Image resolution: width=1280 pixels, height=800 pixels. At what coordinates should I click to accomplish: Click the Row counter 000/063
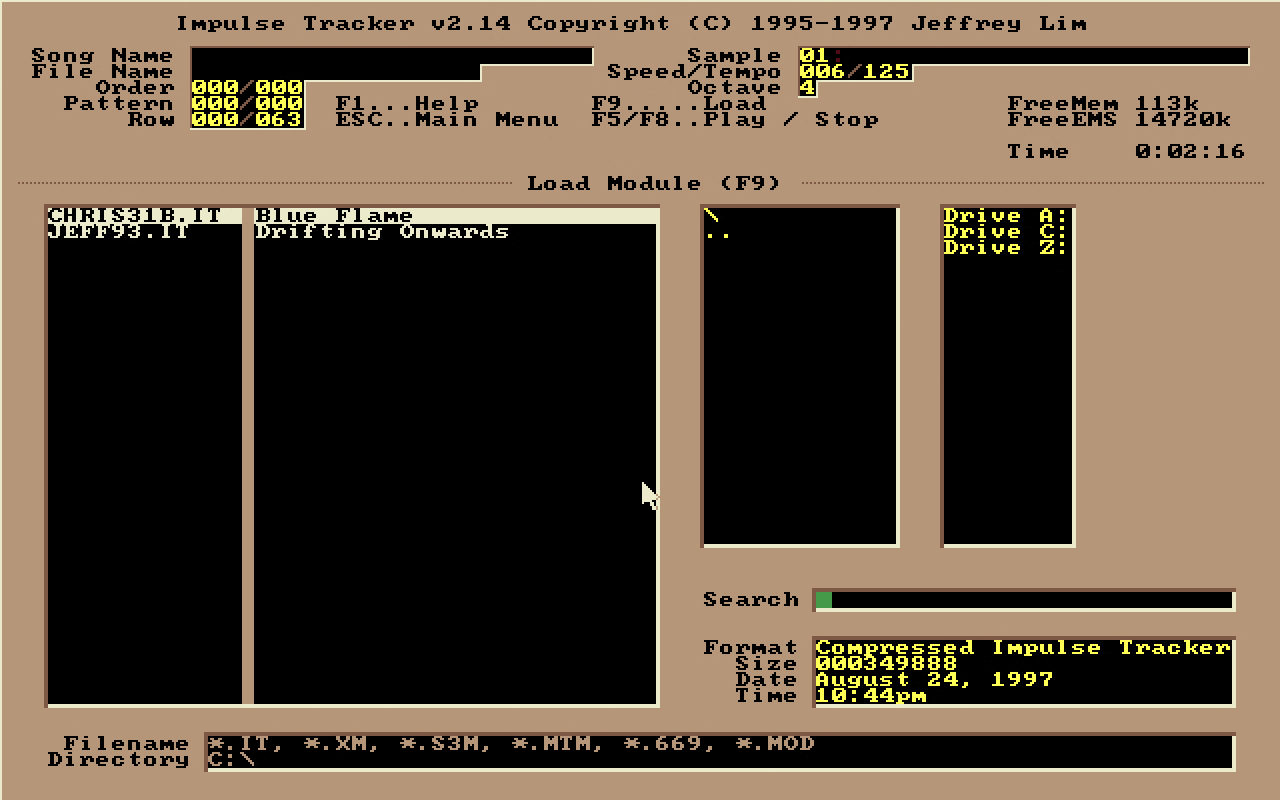point(248,120)
